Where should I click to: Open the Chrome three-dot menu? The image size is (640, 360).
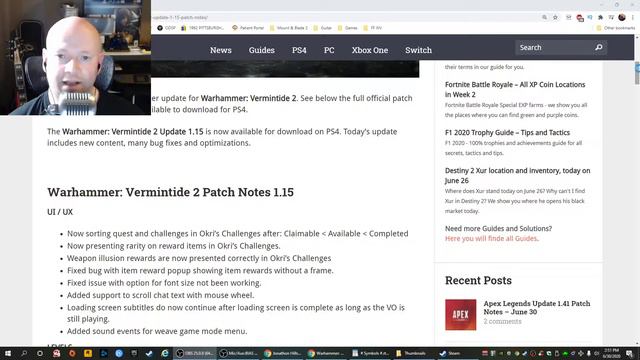coord(633,17)
